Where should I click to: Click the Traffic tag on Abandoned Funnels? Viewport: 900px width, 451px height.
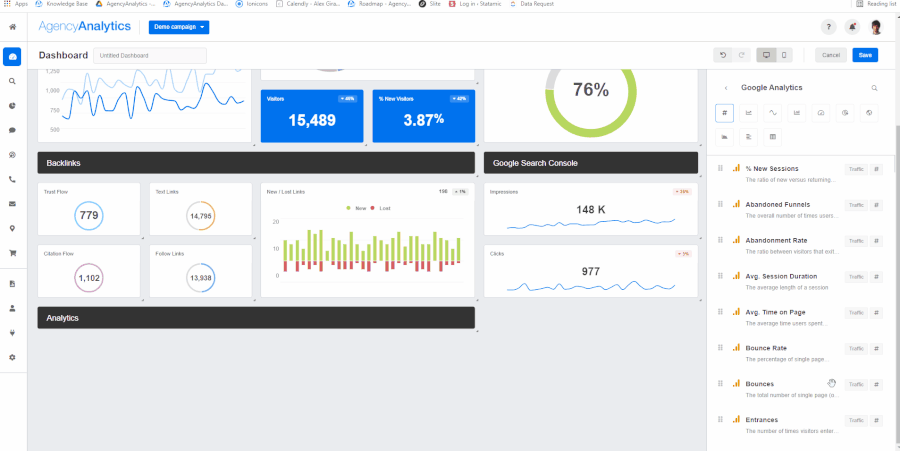click(x=856, y=205)
